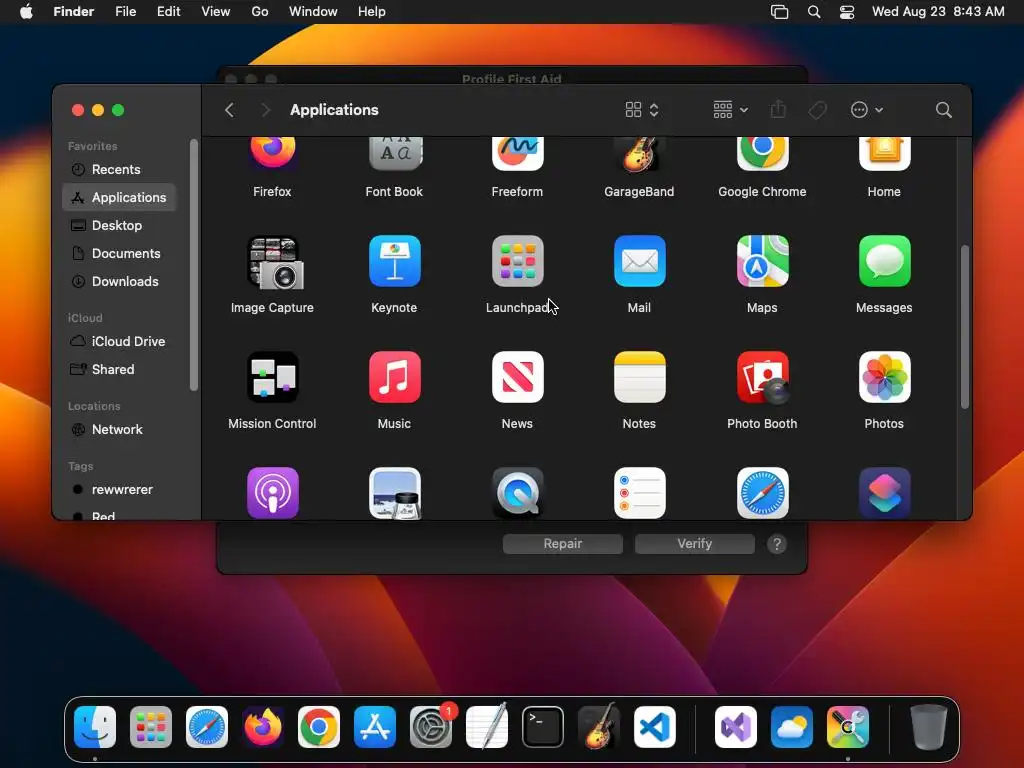The image size is (1024, 768).
Task: Open the View menu
Action: click(216, 12)
